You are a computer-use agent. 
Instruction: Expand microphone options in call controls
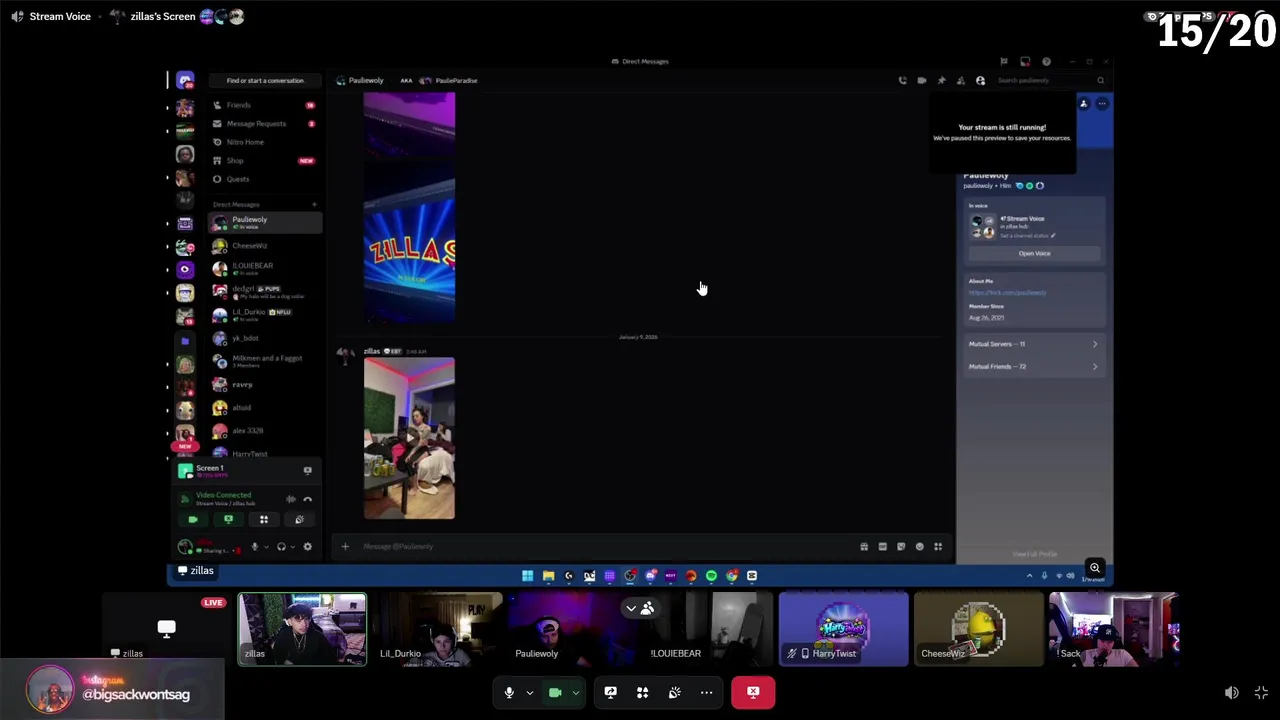pyautogui.click(x=529, y=692)
